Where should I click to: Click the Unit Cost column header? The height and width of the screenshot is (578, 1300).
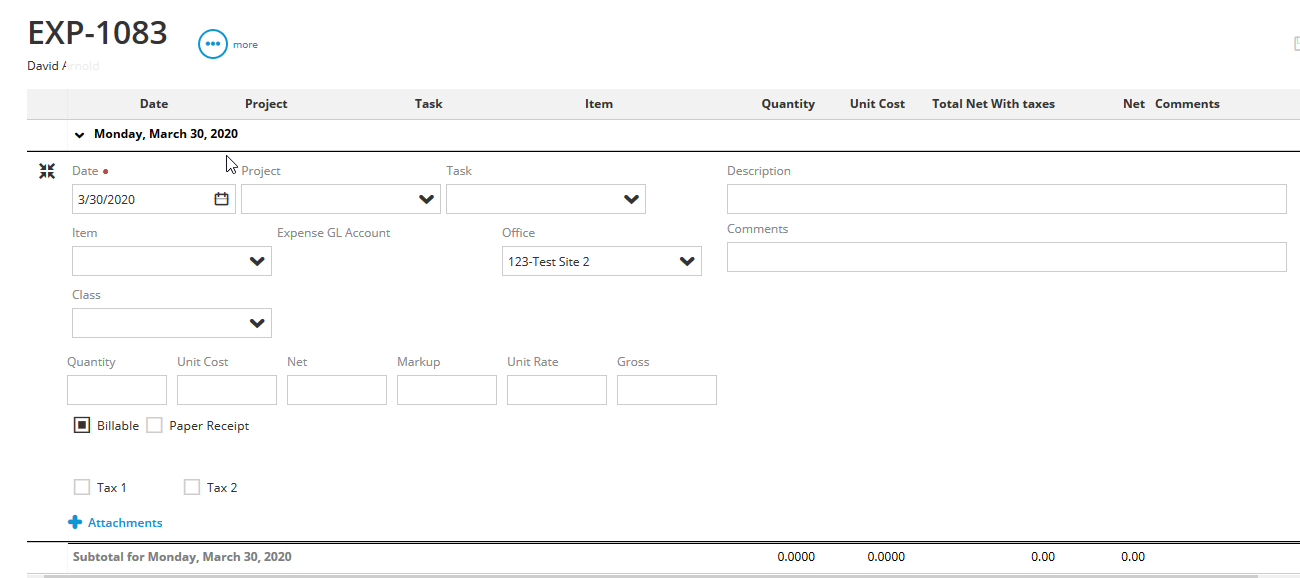tap(877, 104)
